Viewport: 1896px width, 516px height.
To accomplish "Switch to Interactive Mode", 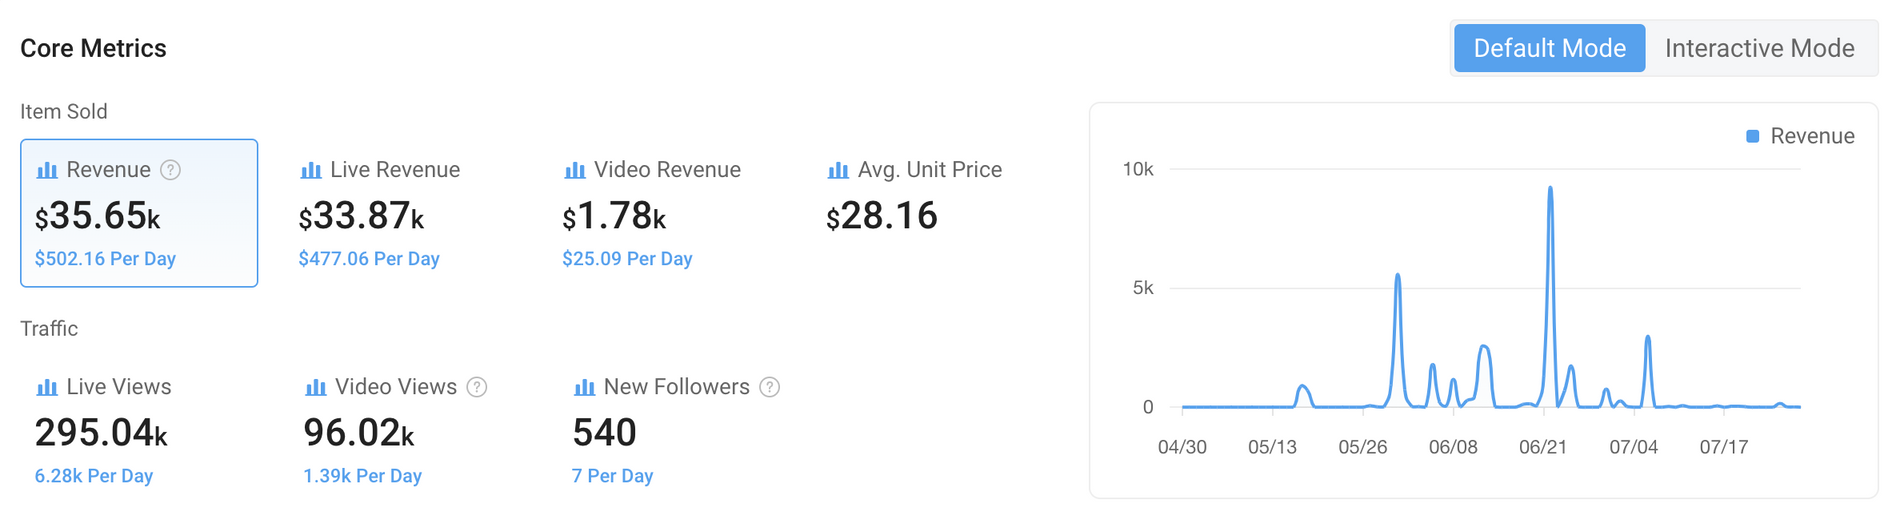I will click(x=1759, y=48).
